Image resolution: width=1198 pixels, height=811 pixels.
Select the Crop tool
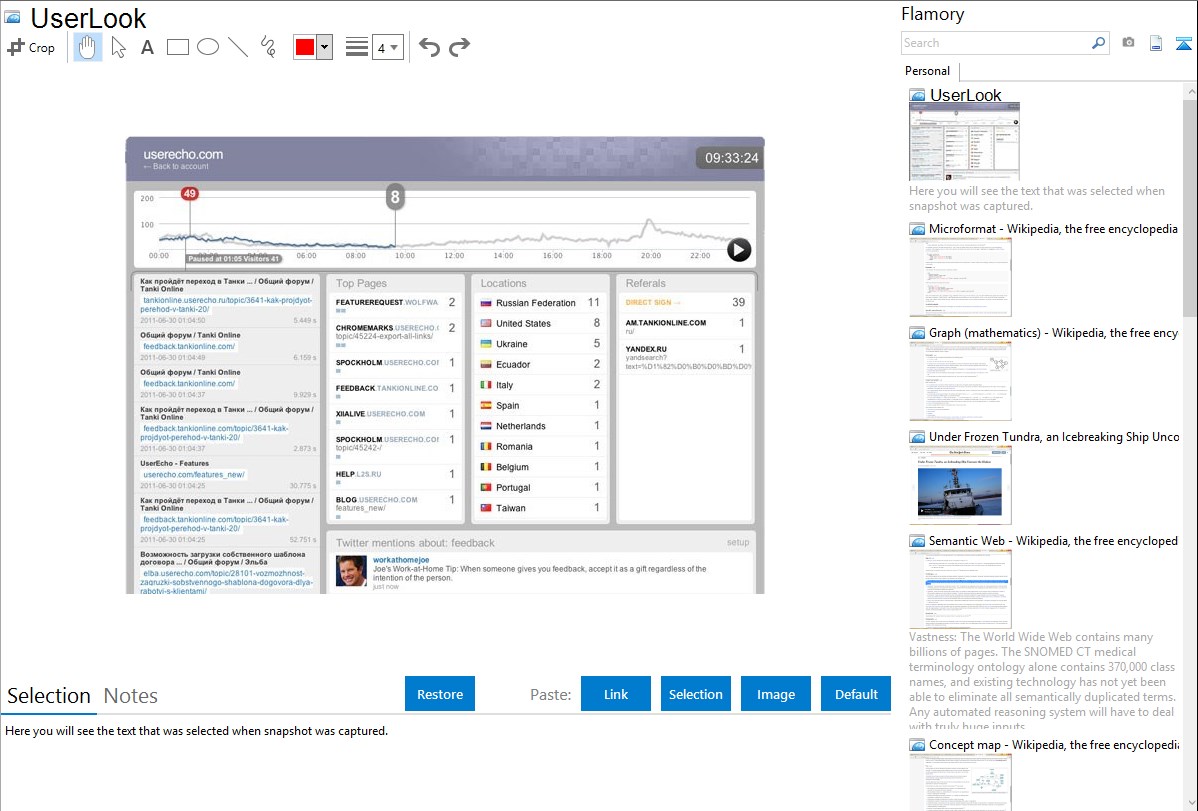[x=31, y=47]
